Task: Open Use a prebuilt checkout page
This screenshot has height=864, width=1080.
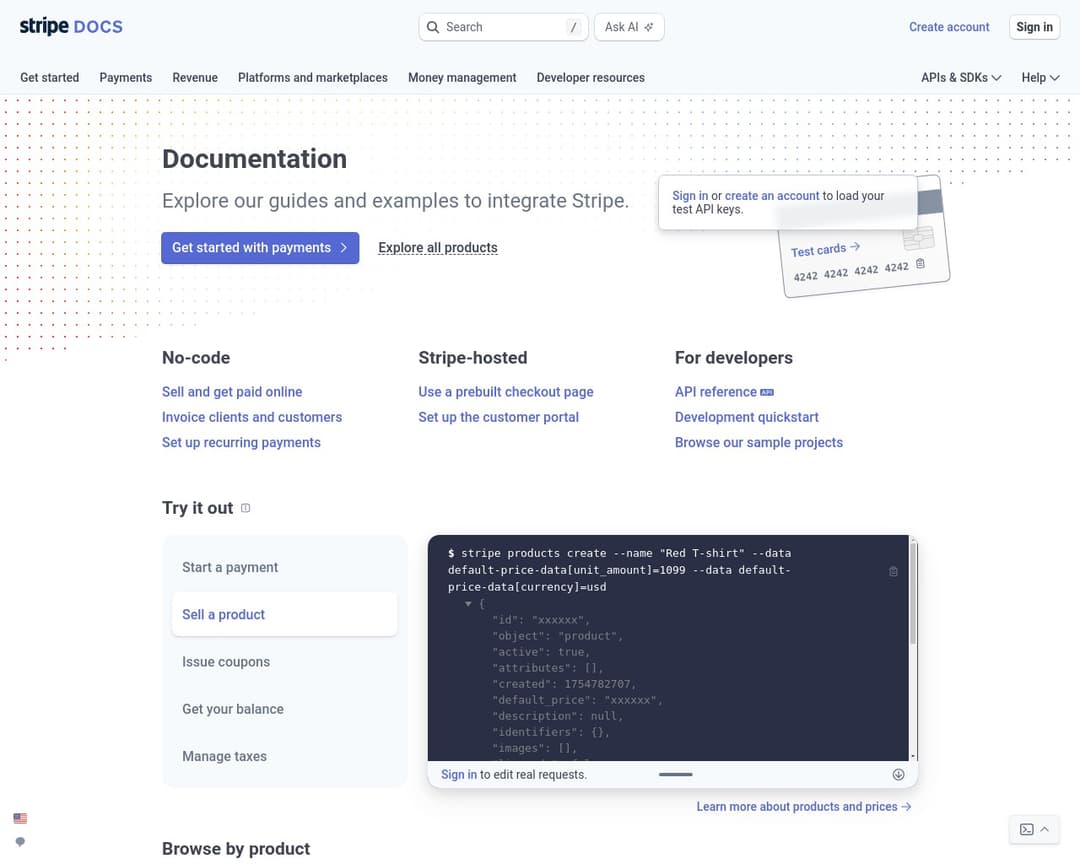Action: click(x=506, y=392)
